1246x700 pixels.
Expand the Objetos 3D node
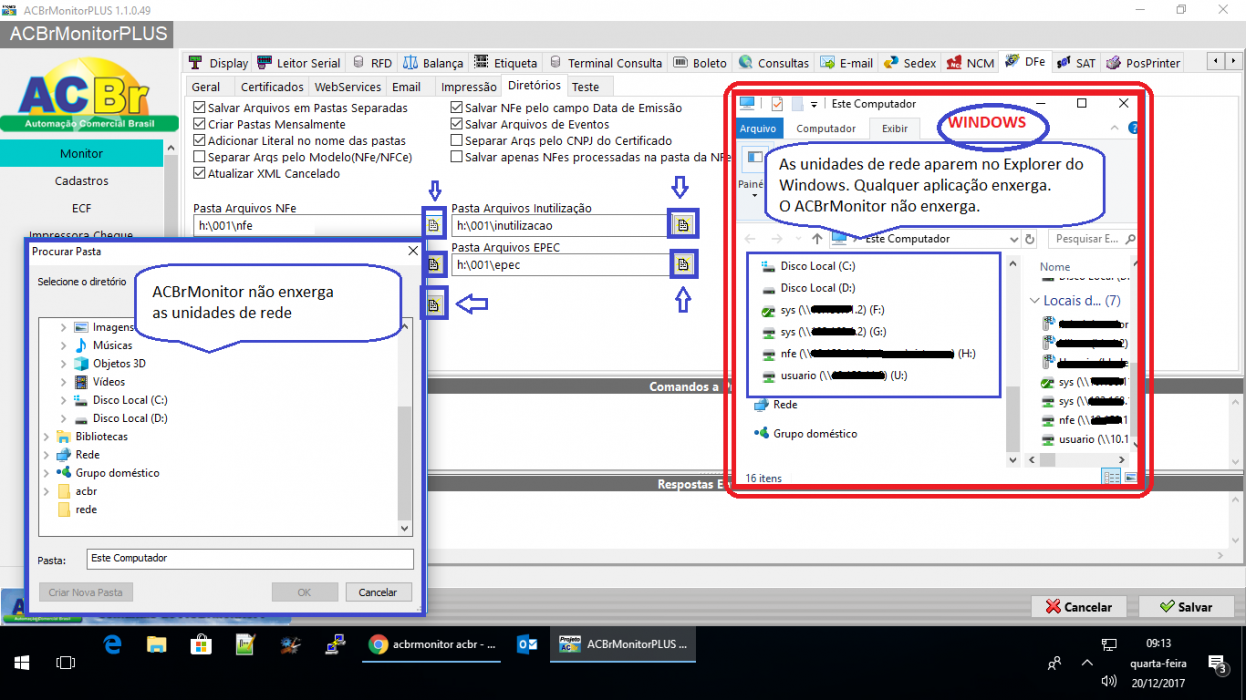[64, 364]
